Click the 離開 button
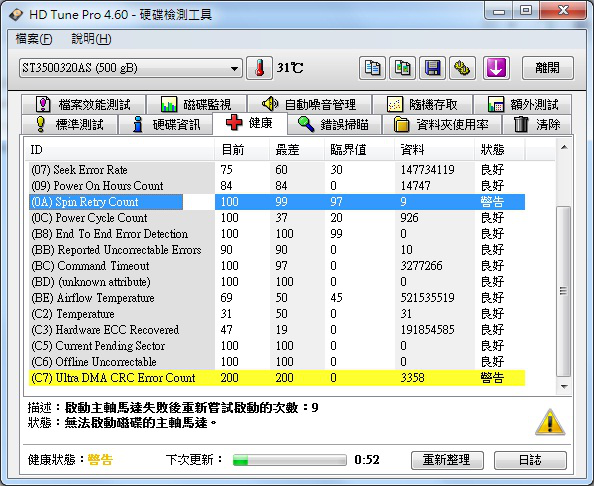594x486 pixels. pos(547,68)
